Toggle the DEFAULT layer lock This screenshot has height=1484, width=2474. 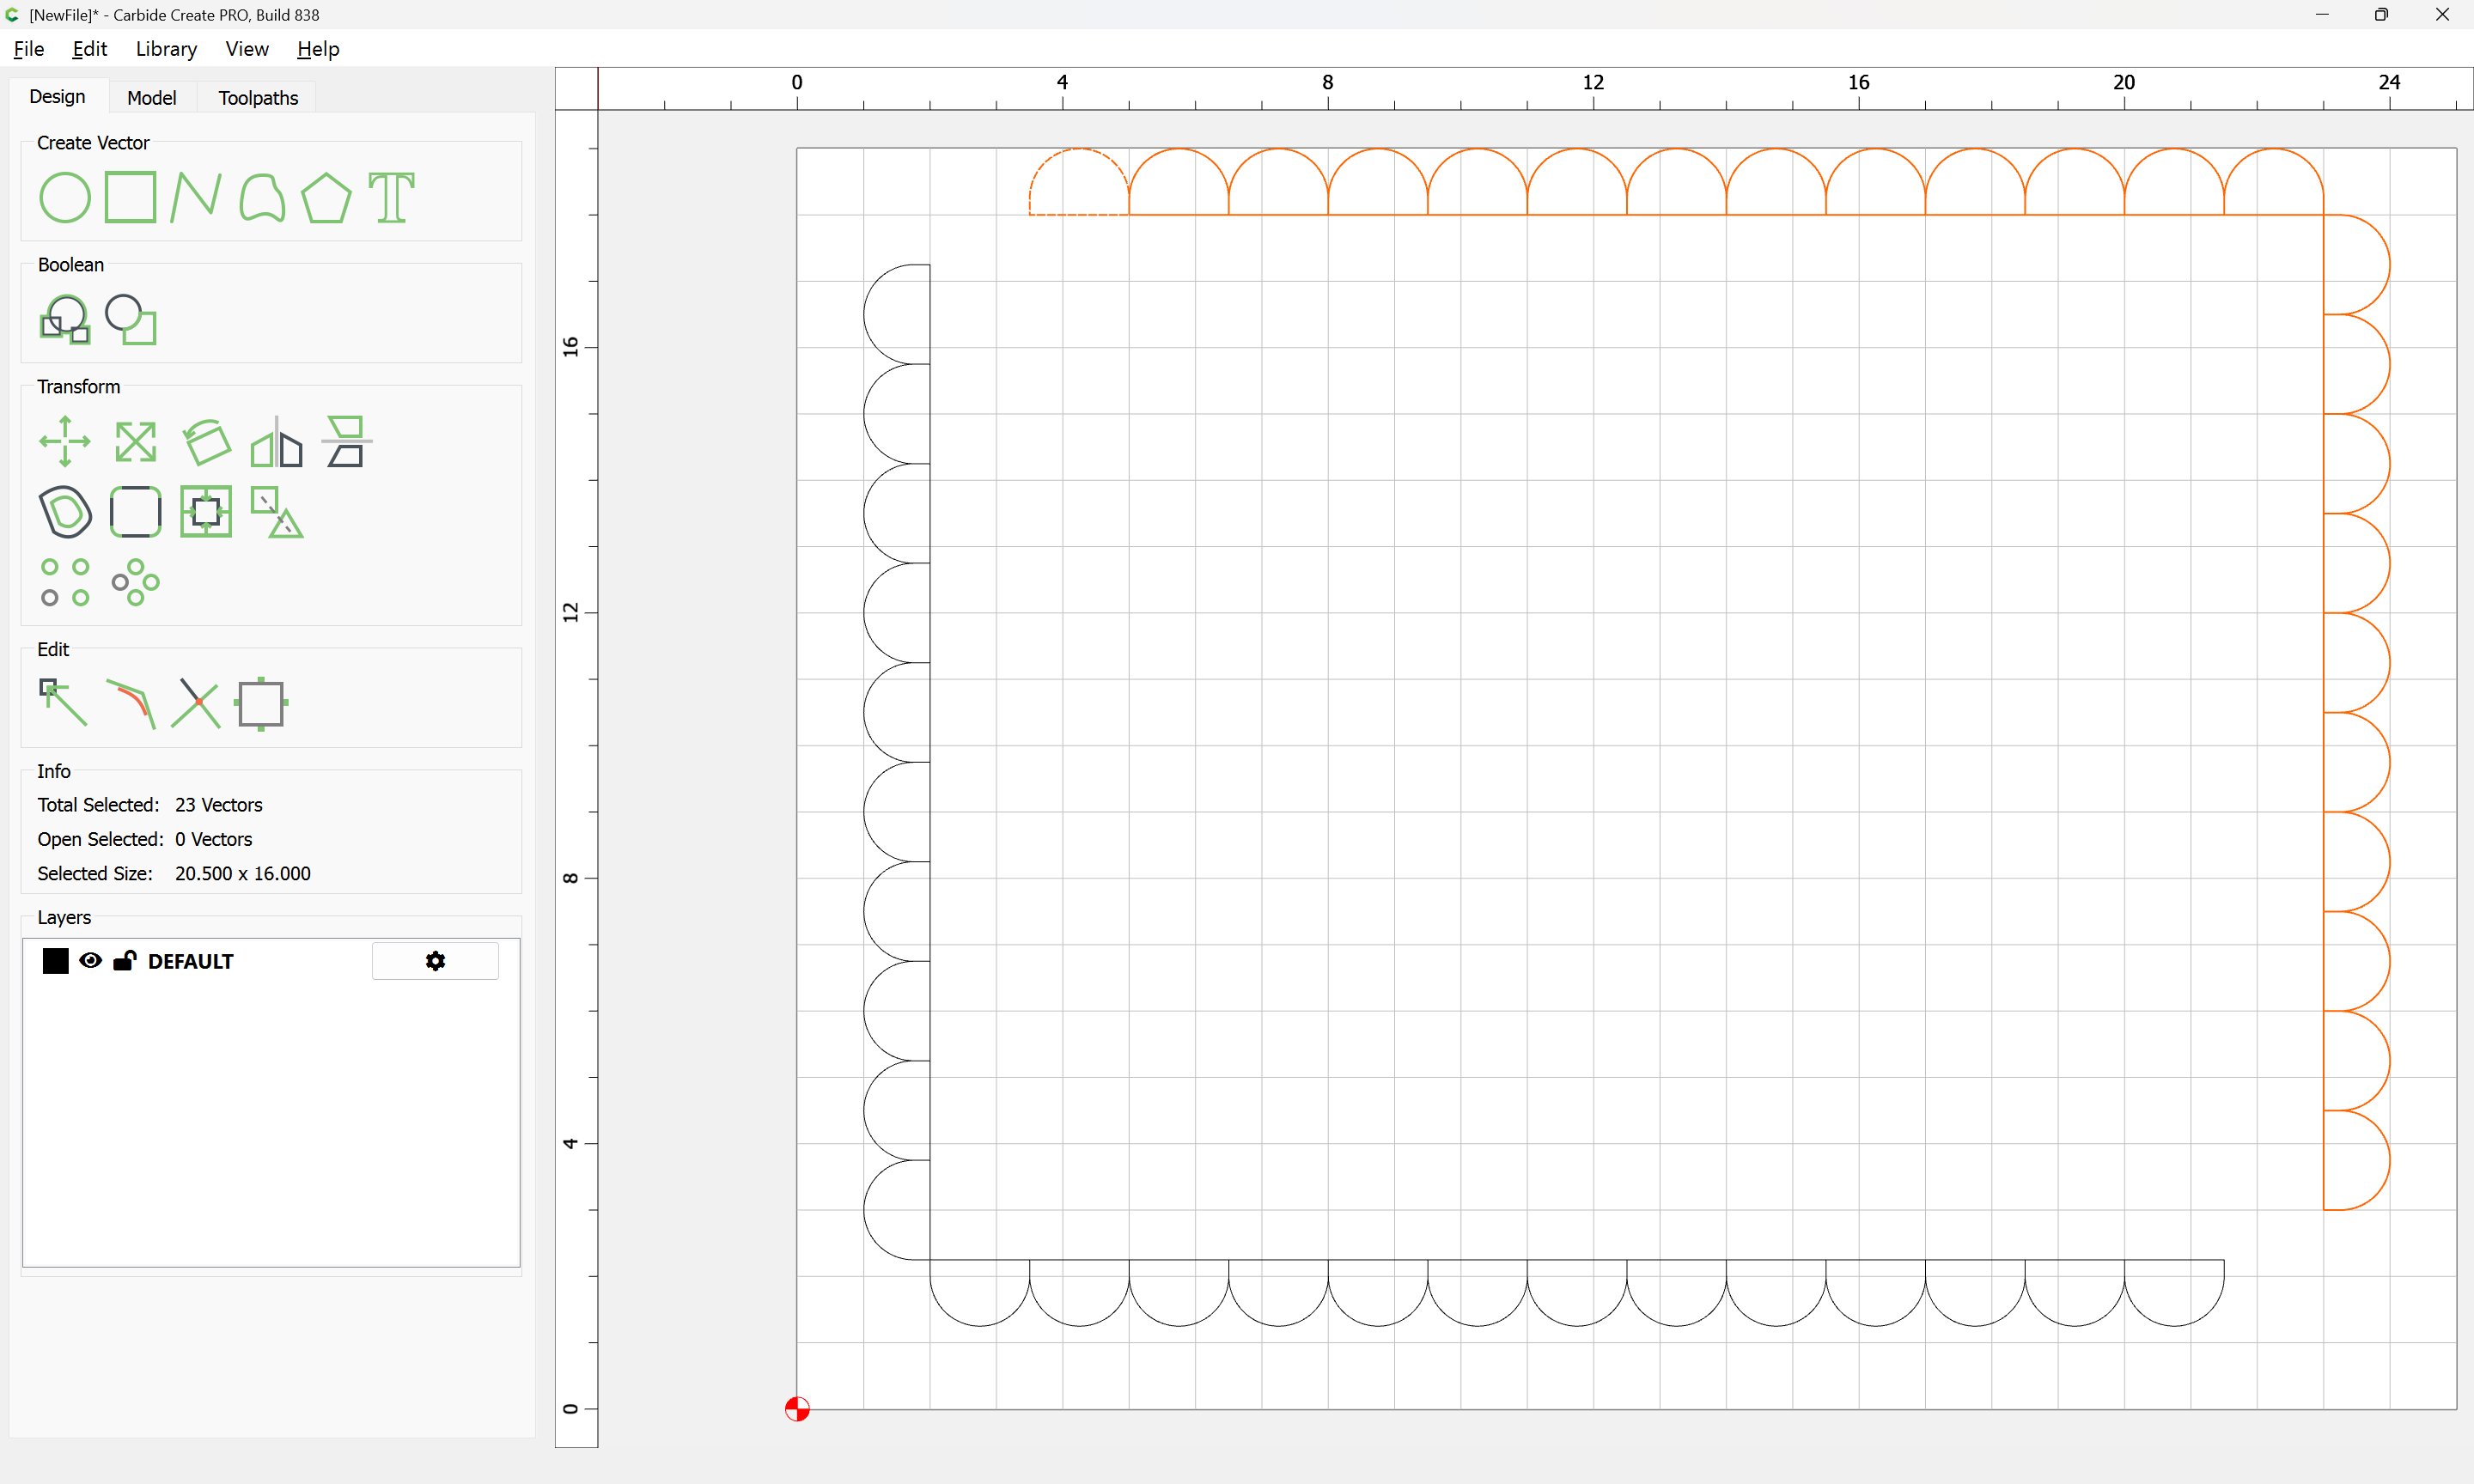coord(124,961)
